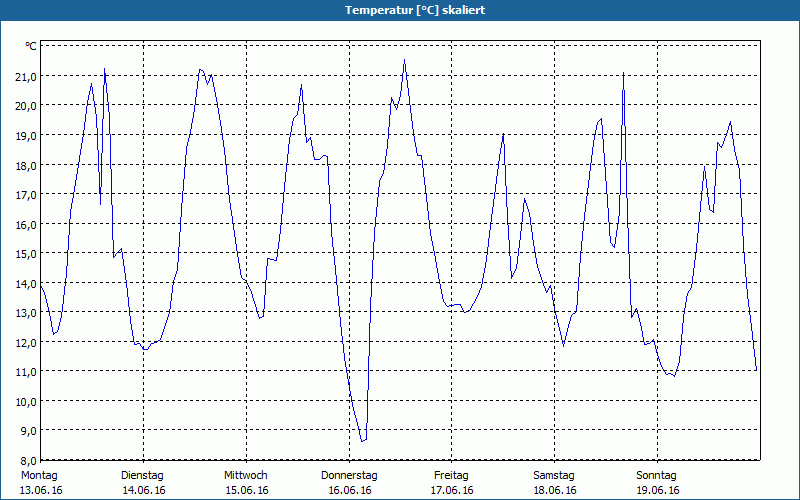Select the 21,0 y-axis label
Screen dimensions: 800x500
coord(27,77)
